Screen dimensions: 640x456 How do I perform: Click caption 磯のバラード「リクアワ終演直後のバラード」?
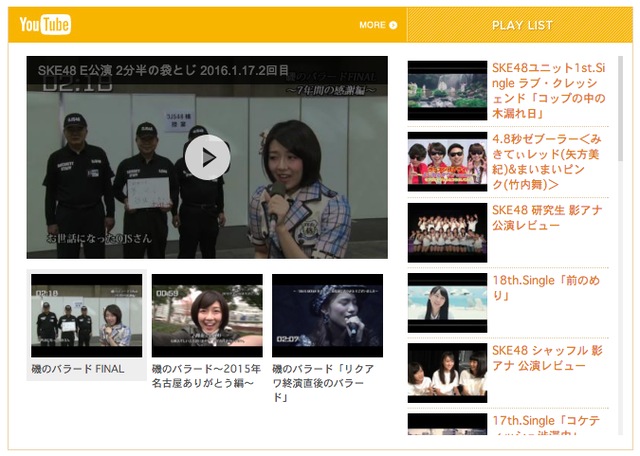(323, 383)
